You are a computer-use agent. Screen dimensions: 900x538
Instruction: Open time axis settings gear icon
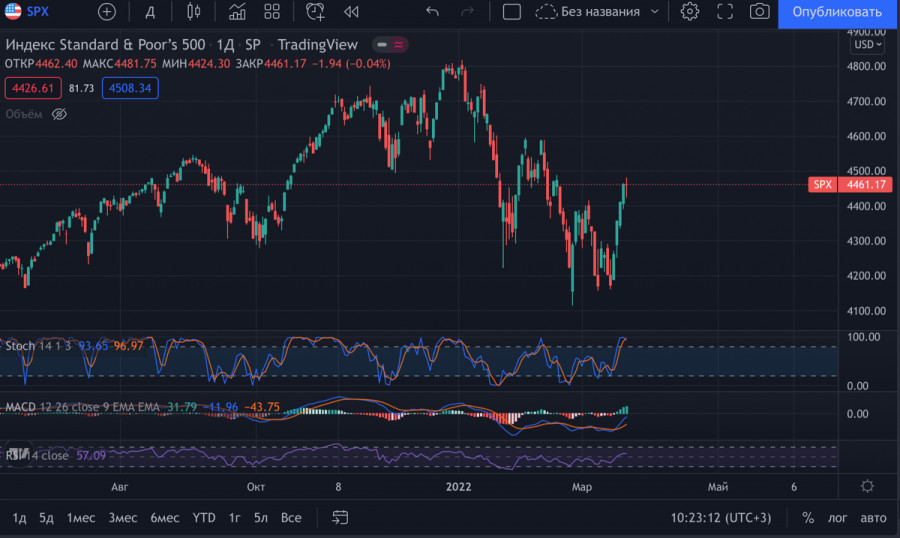(x=867, y=486)
